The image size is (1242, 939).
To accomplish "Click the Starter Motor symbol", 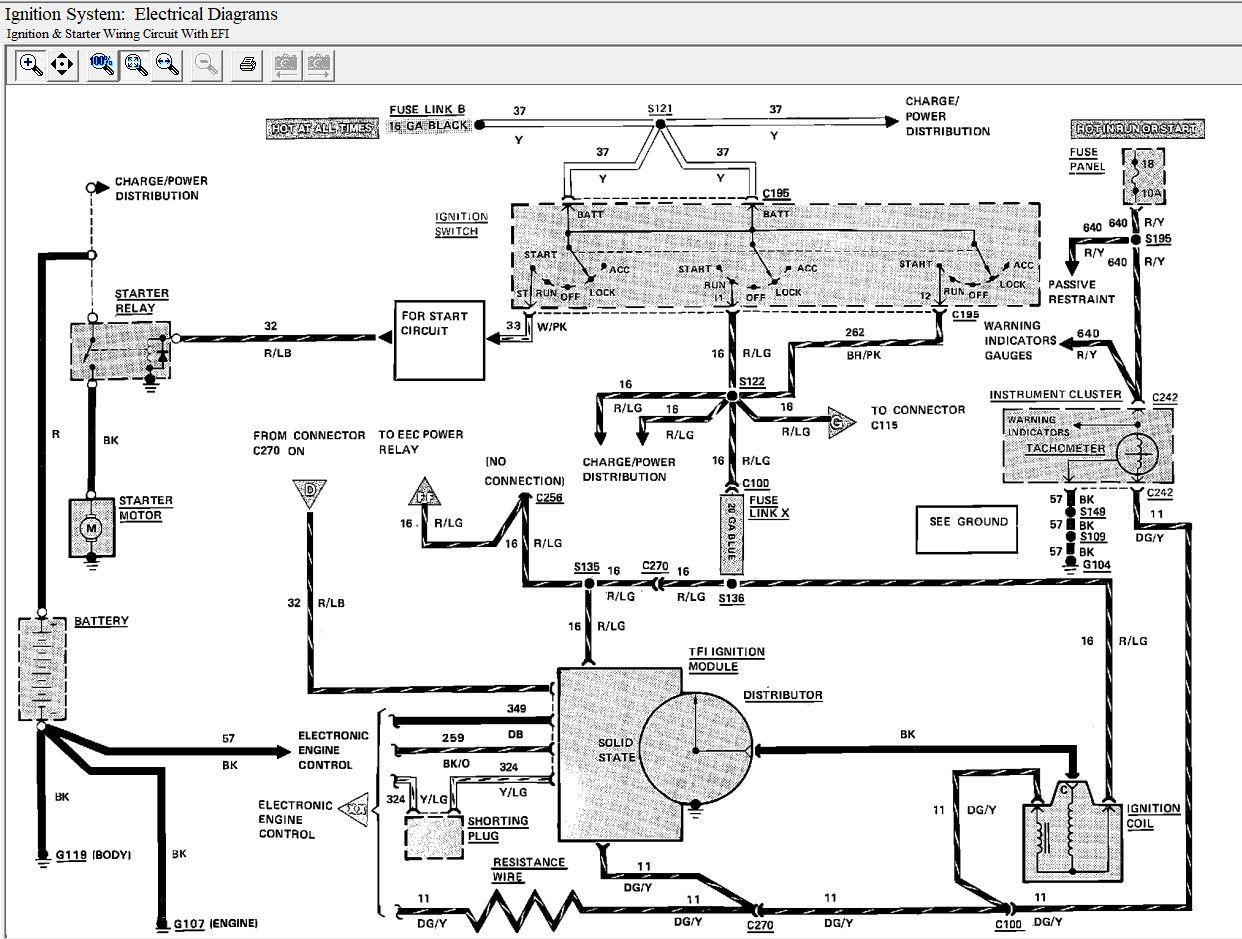I will click(x=92, y=526).
